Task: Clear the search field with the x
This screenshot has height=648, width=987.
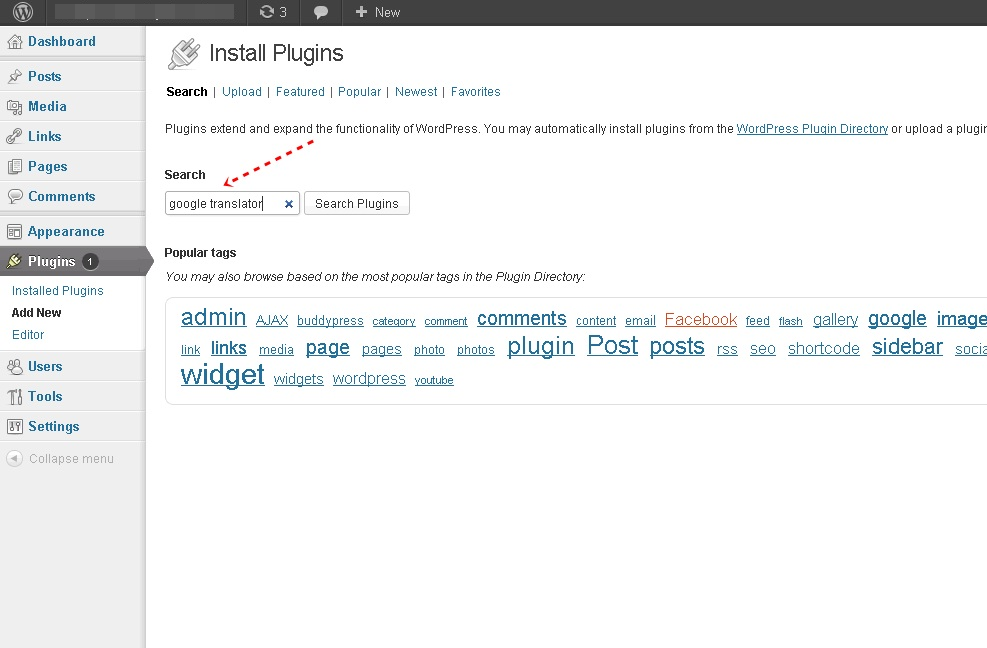Action: (x=288, y=204)
